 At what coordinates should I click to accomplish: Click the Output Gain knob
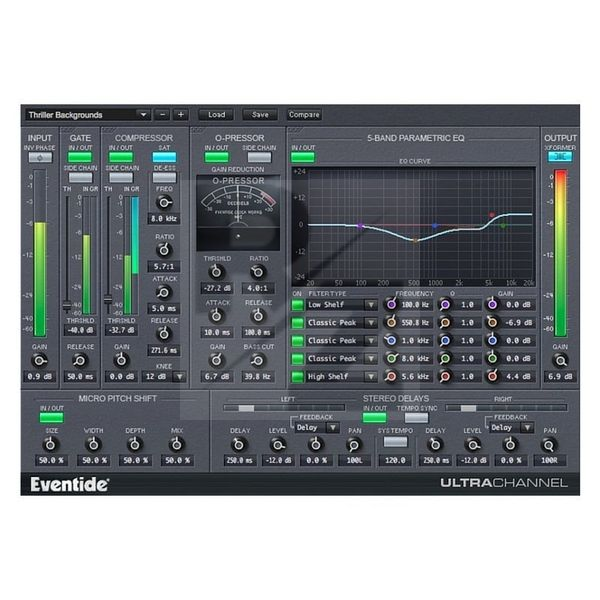click(561, 360)
